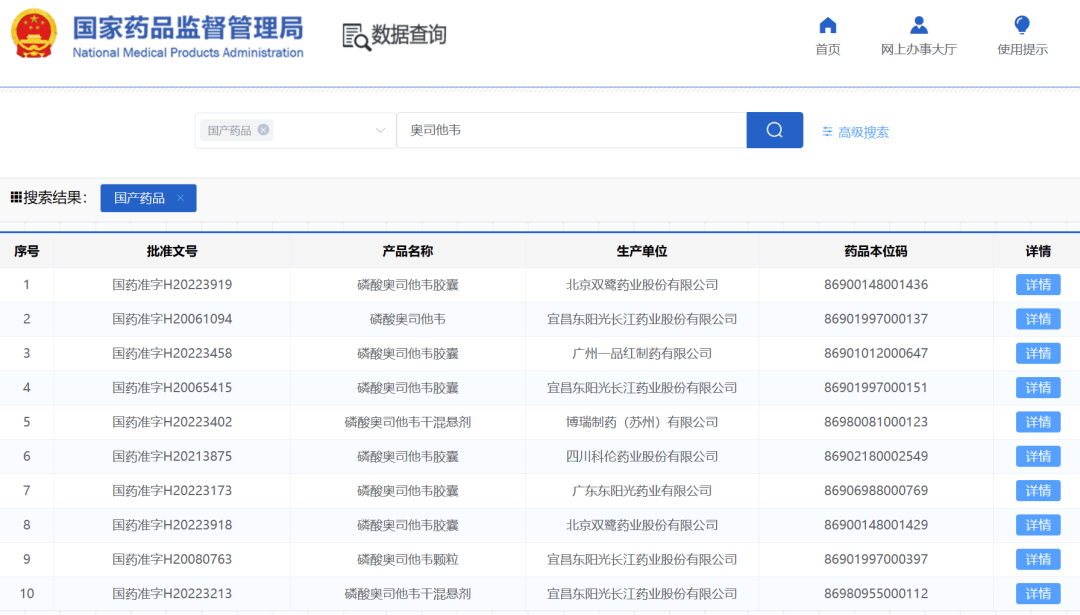Click approval number 国药准字H20061094
Screen dimensions: 1080x615
point(172,319)
